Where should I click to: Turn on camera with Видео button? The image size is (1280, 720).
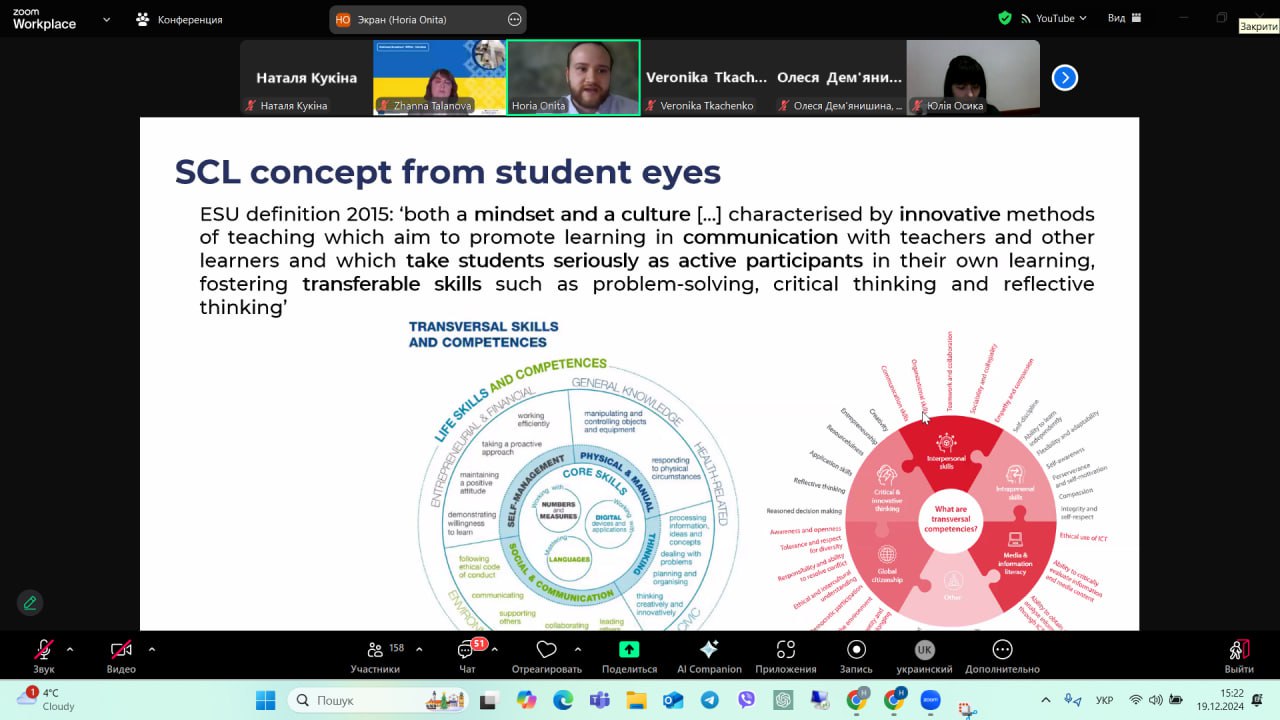pos(121,655)
